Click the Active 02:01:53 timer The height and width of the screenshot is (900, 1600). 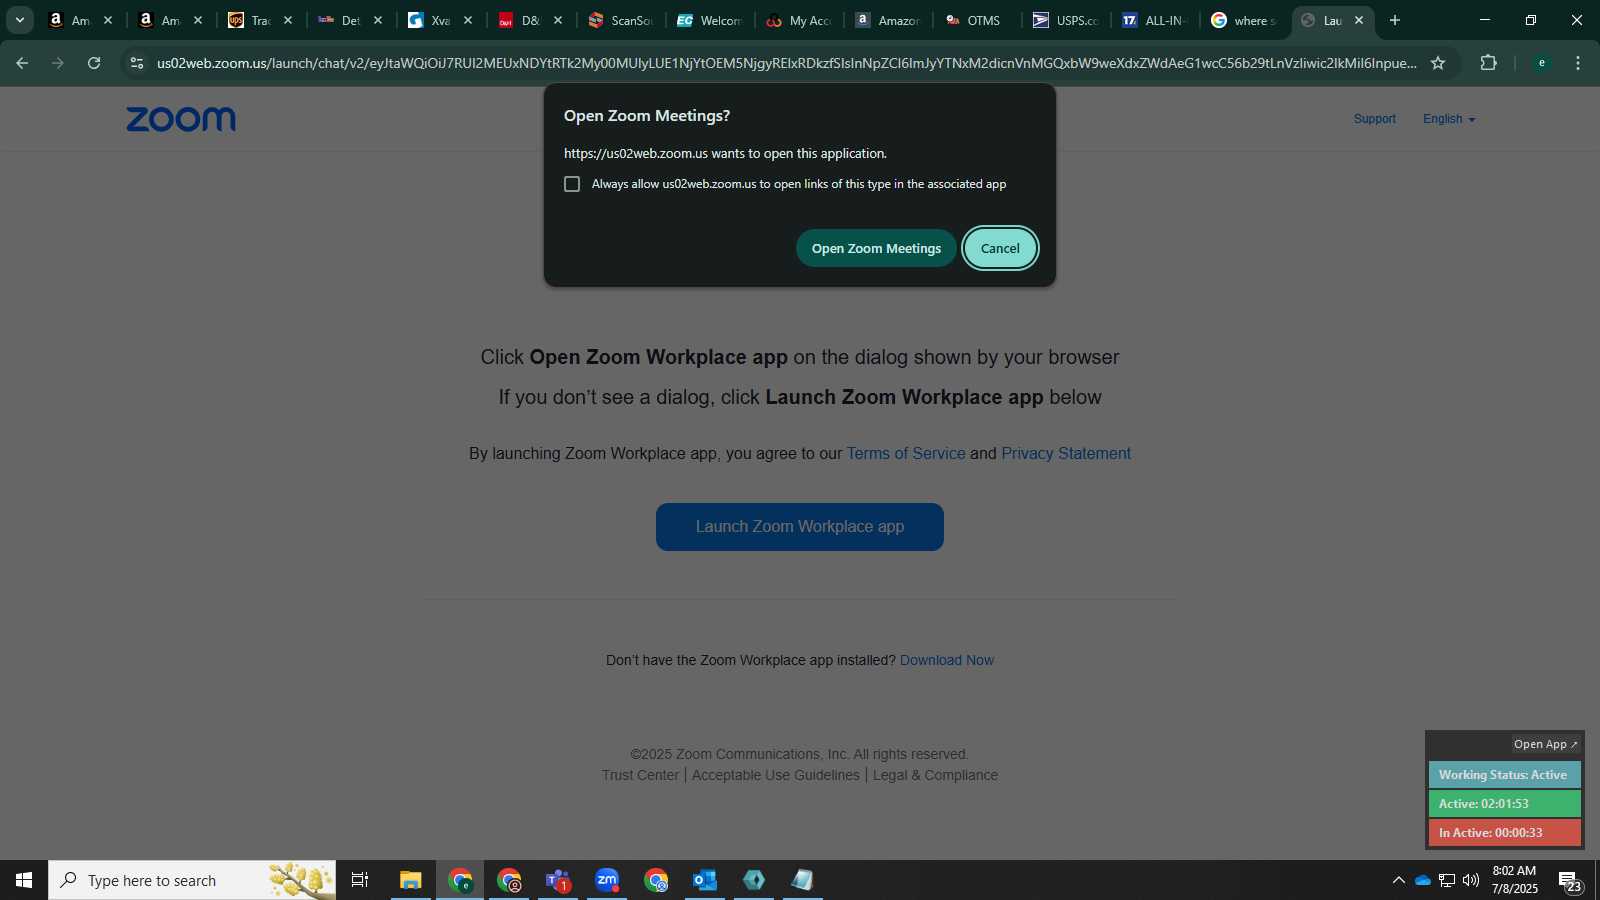[1504, 804]
